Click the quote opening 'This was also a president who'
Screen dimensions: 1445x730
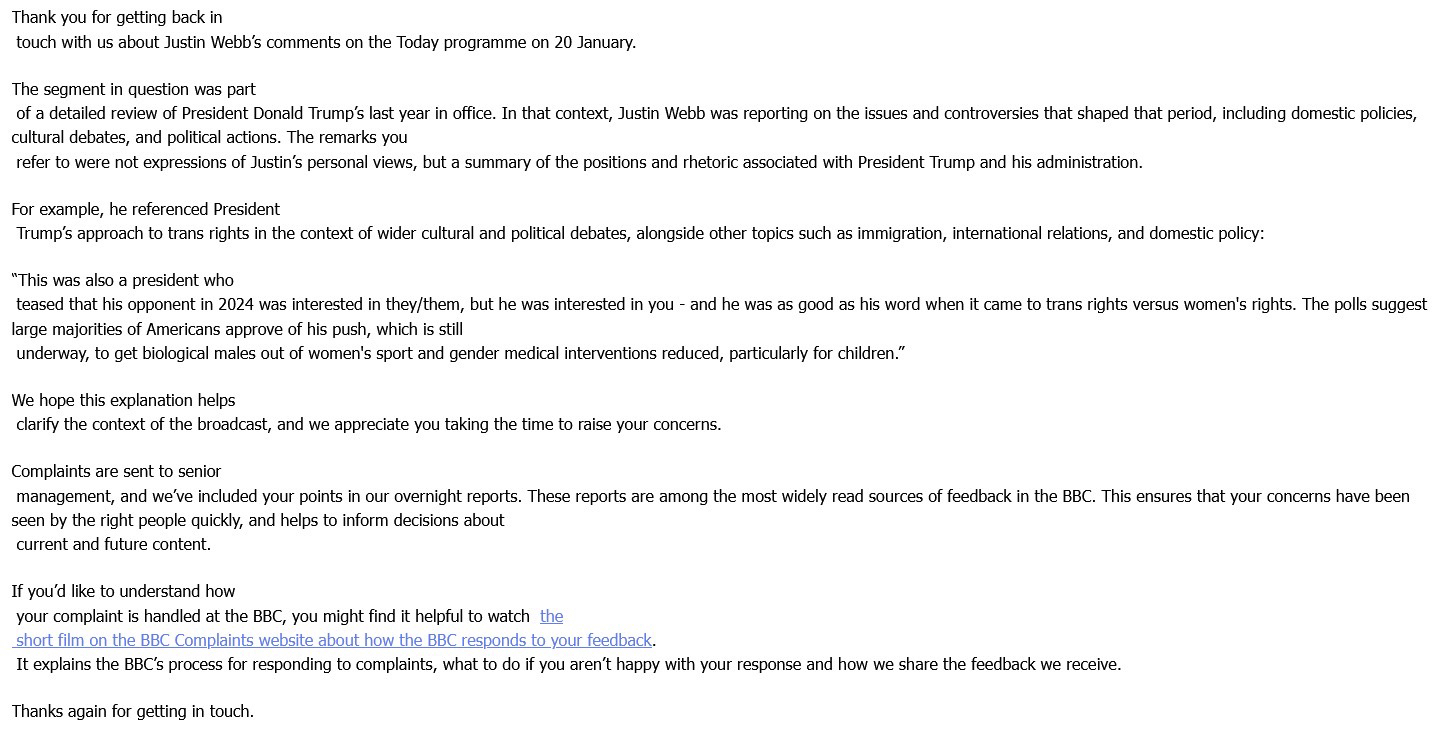pos(122,280)
